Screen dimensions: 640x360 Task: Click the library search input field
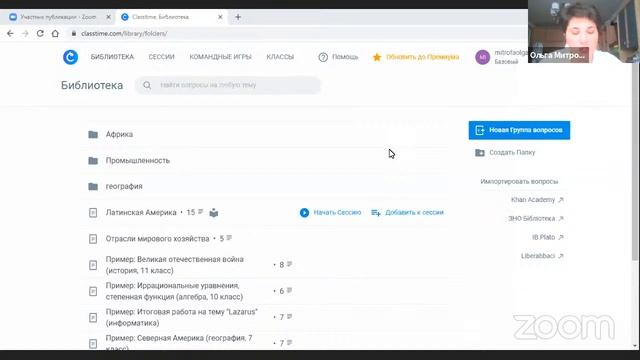point(228,85)
